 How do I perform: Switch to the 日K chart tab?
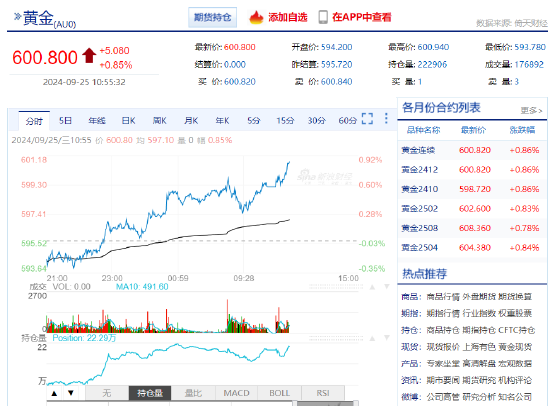click(128, 121)
